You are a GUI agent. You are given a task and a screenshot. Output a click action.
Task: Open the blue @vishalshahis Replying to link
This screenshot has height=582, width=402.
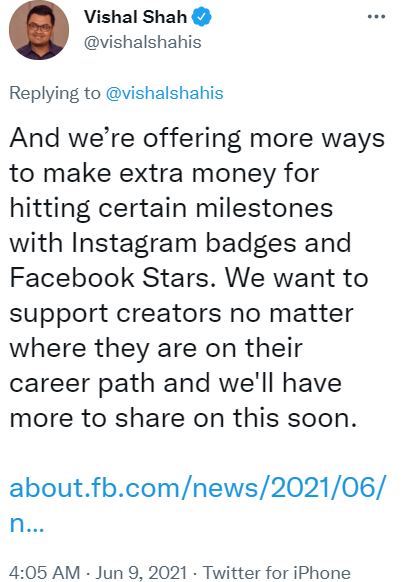click(x=164, y=93)
